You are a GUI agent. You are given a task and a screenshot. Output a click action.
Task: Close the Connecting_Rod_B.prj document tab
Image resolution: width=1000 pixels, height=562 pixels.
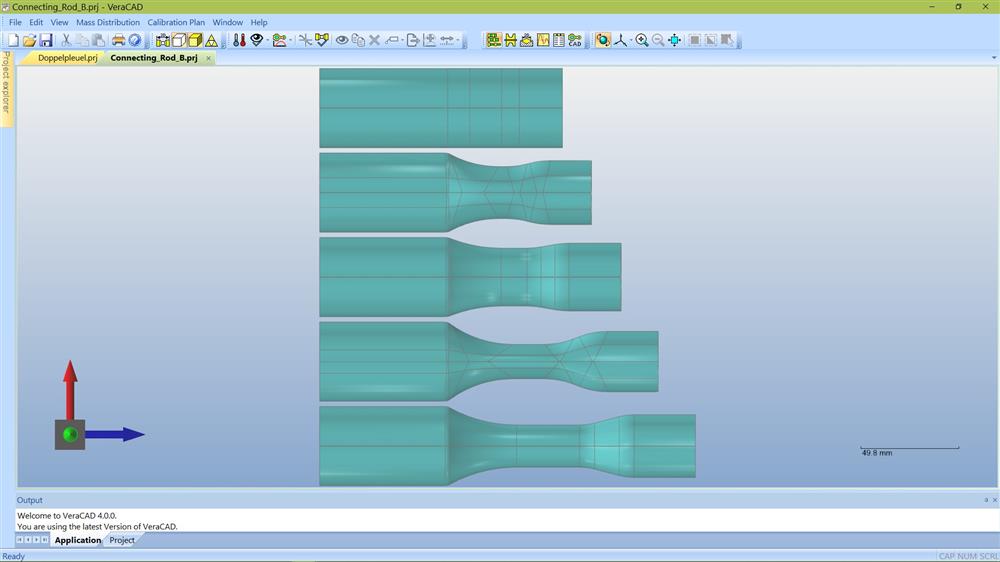(208, 58)
